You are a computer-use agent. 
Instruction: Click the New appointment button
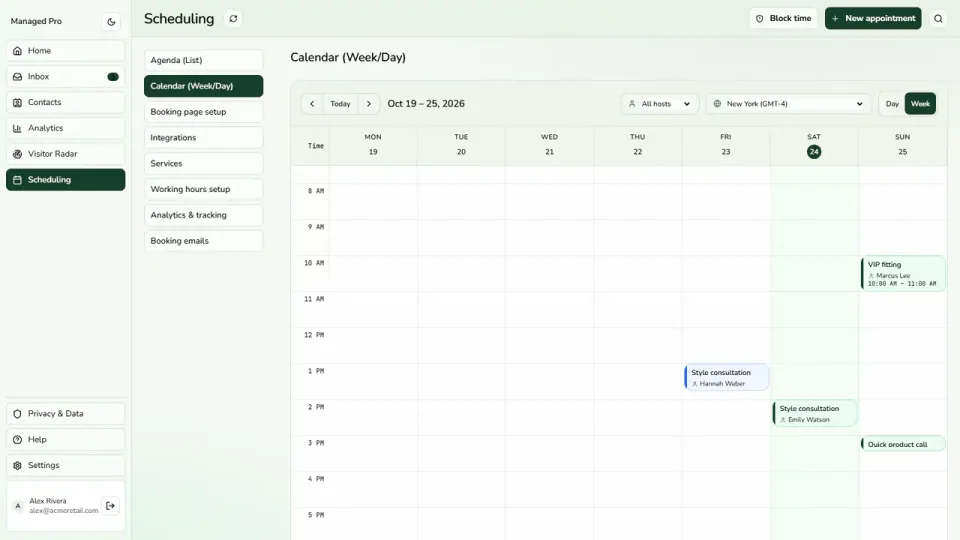coord(873,18)
